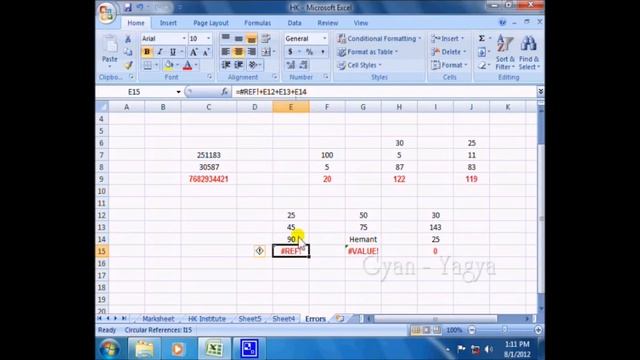Toggle center text alignment
Image resolution: width=640 pixels, height=360 pixels.
click(238, 52)
